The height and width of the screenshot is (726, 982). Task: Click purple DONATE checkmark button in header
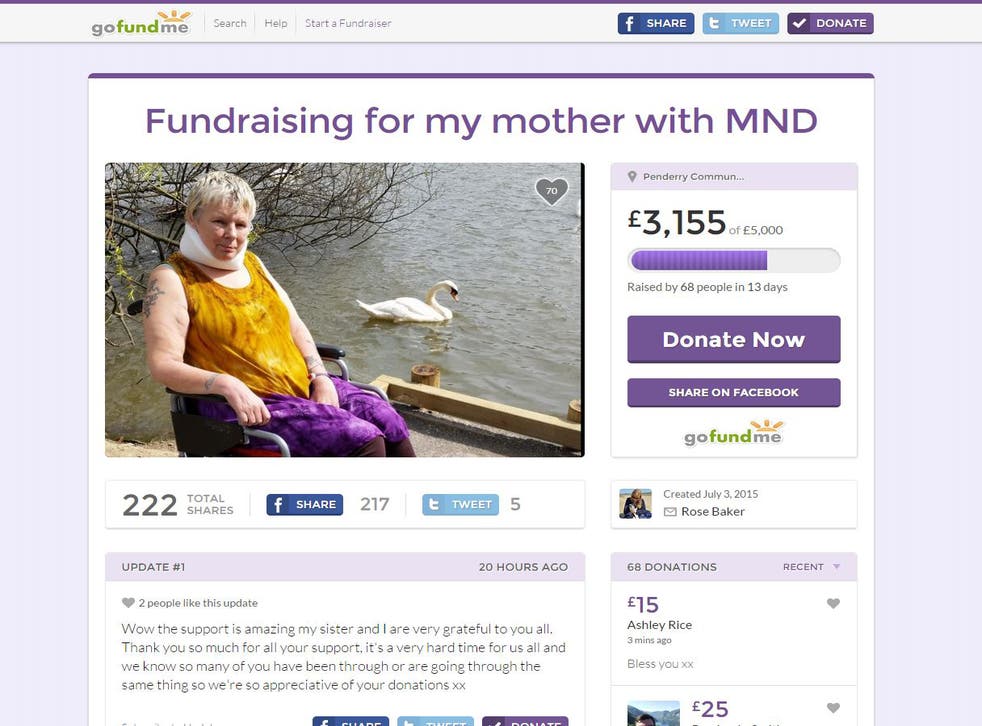[x=830, y=23]
